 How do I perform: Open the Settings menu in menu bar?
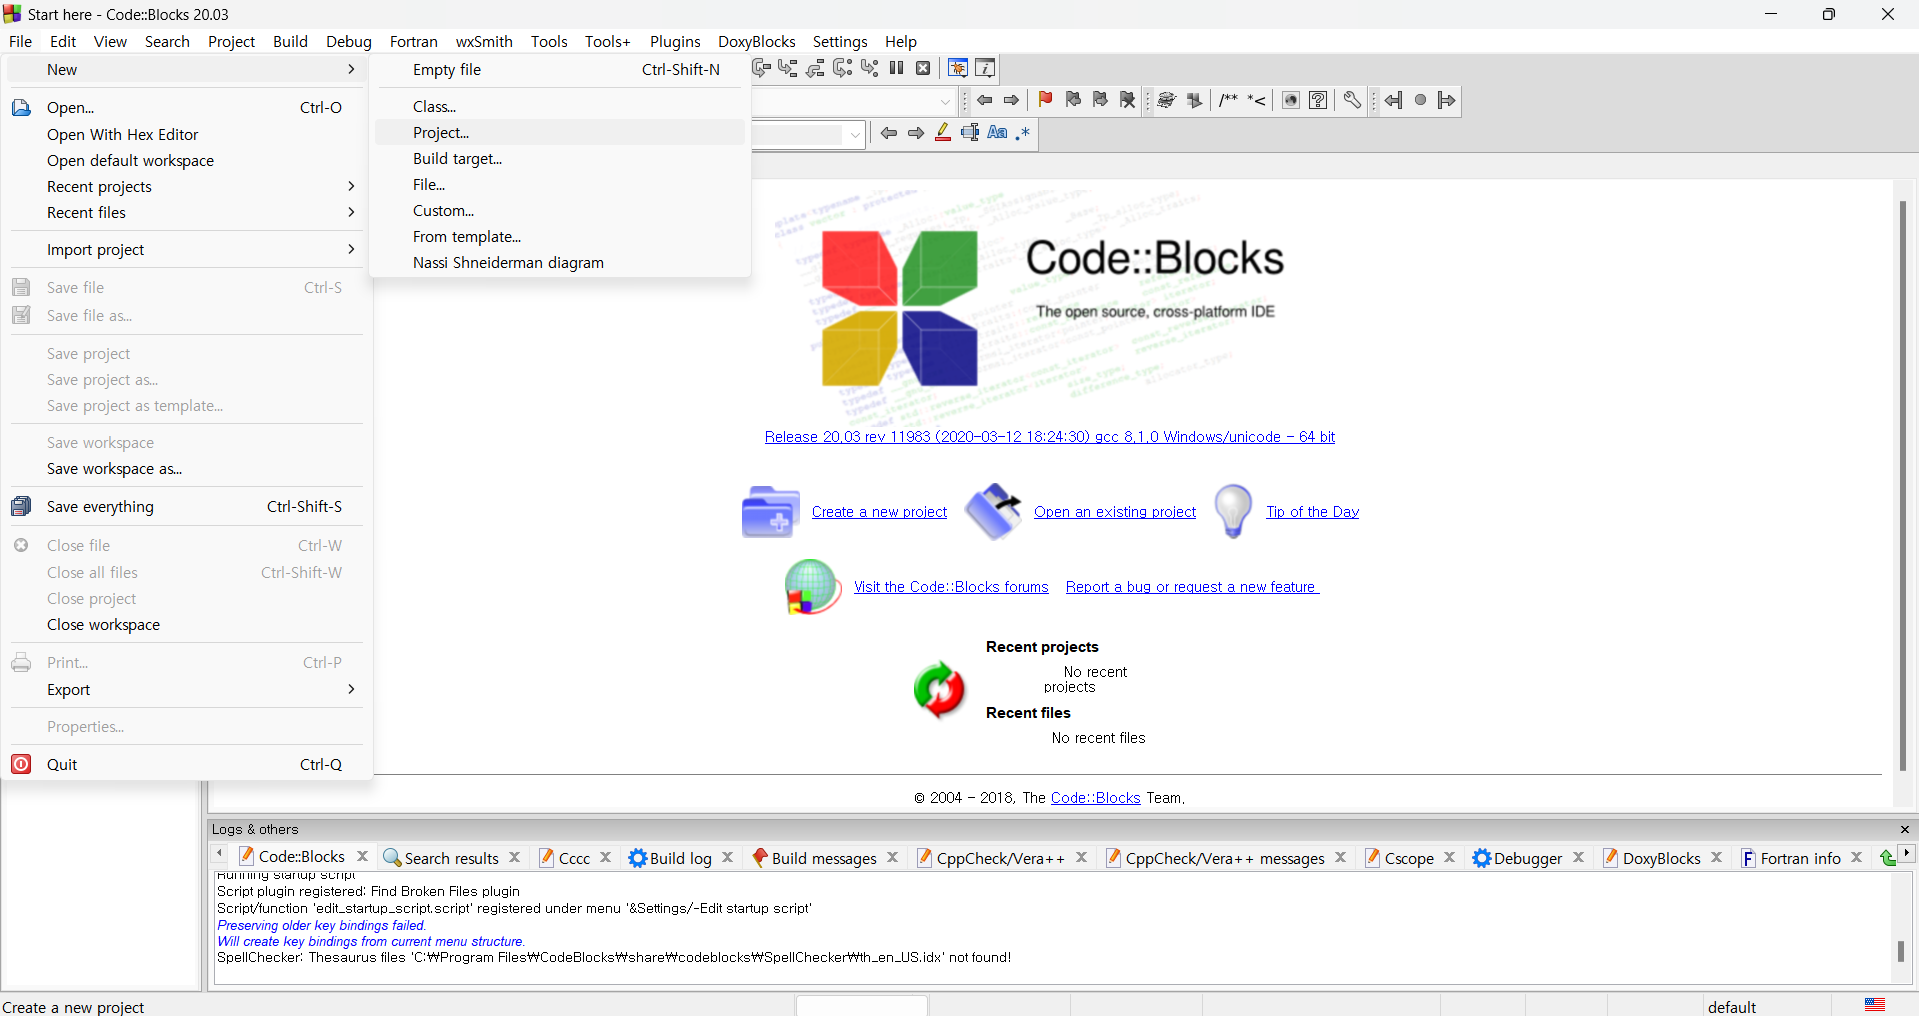(839, 41)
